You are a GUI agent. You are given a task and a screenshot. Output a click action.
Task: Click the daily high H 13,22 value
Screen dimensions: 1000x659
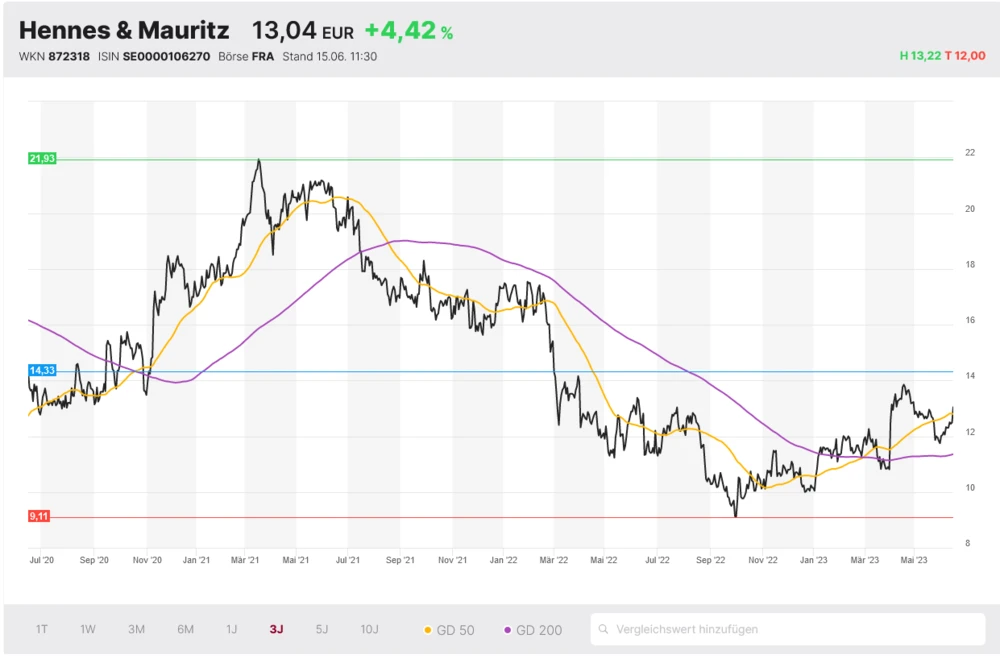920,56
